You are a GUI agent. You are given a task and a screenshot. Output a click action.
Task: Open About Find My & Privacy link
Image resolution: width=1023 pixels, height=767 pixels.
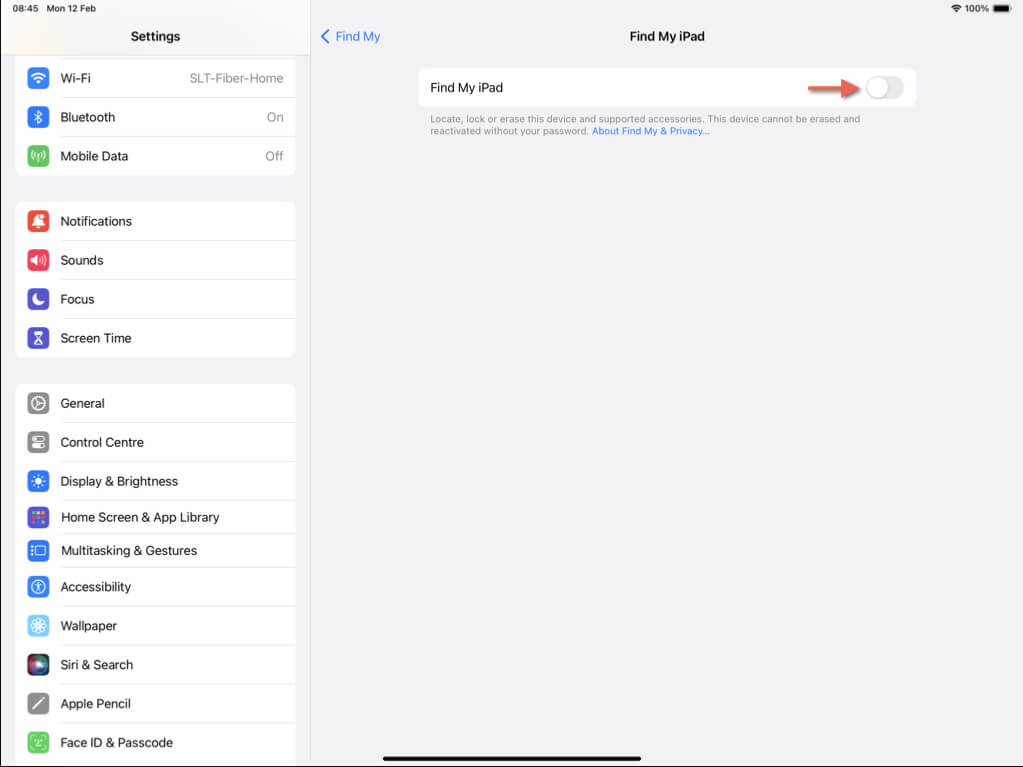(x=650, y=131)
